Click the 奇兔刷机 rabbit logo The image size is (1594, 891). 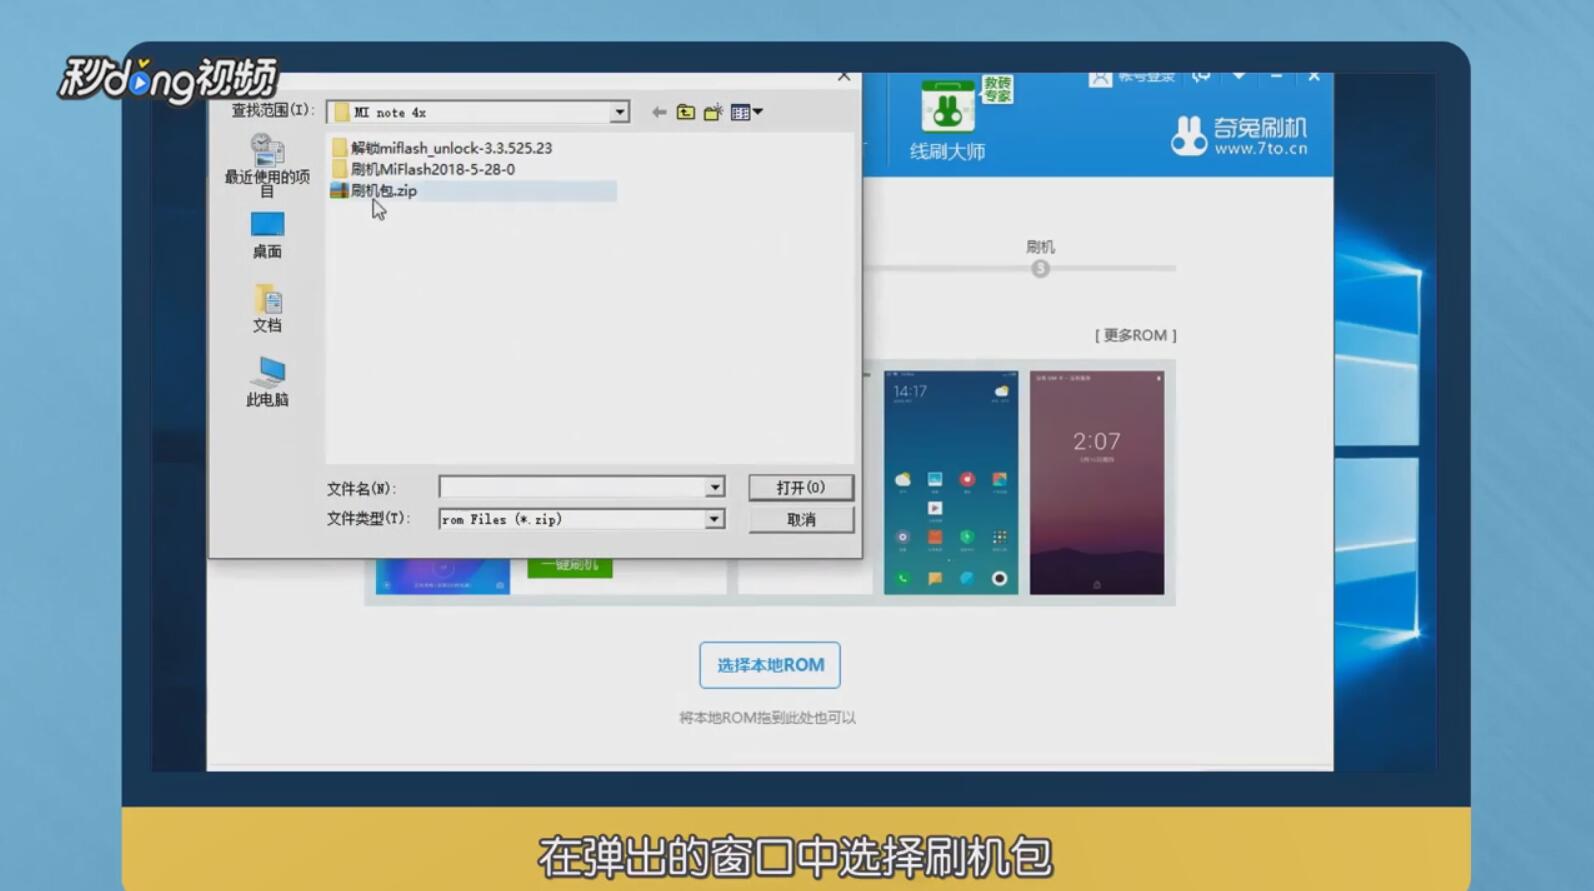[x=1188, y=135]
